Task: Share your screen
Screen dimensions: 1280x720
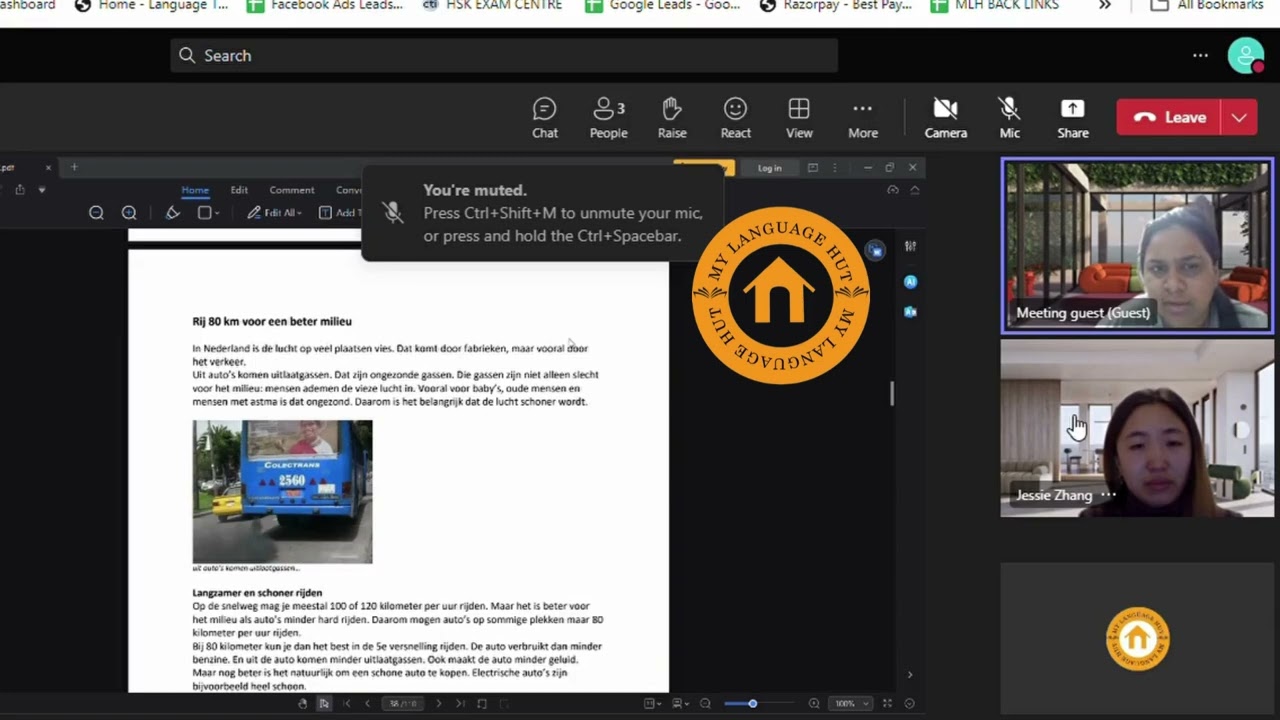Action: (x=1073, y=118)
